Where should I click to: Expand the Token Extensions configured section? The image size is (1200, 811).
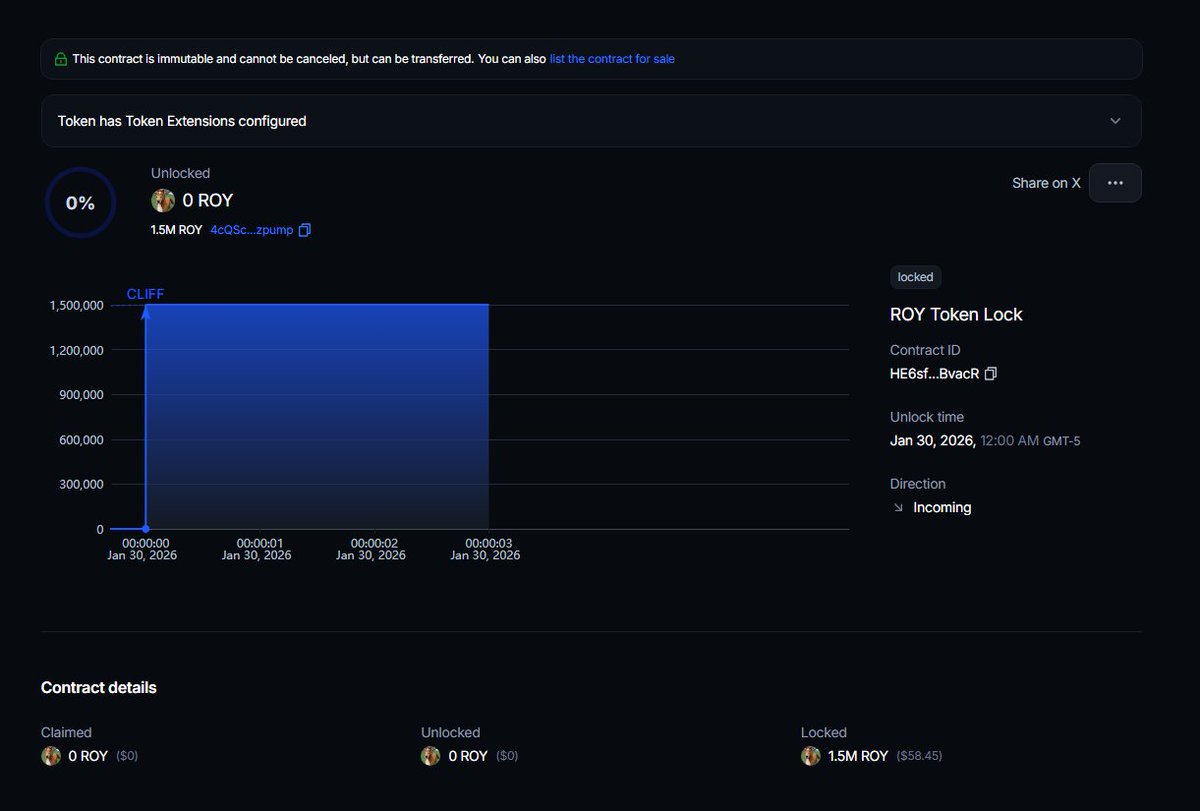point(590,120)
